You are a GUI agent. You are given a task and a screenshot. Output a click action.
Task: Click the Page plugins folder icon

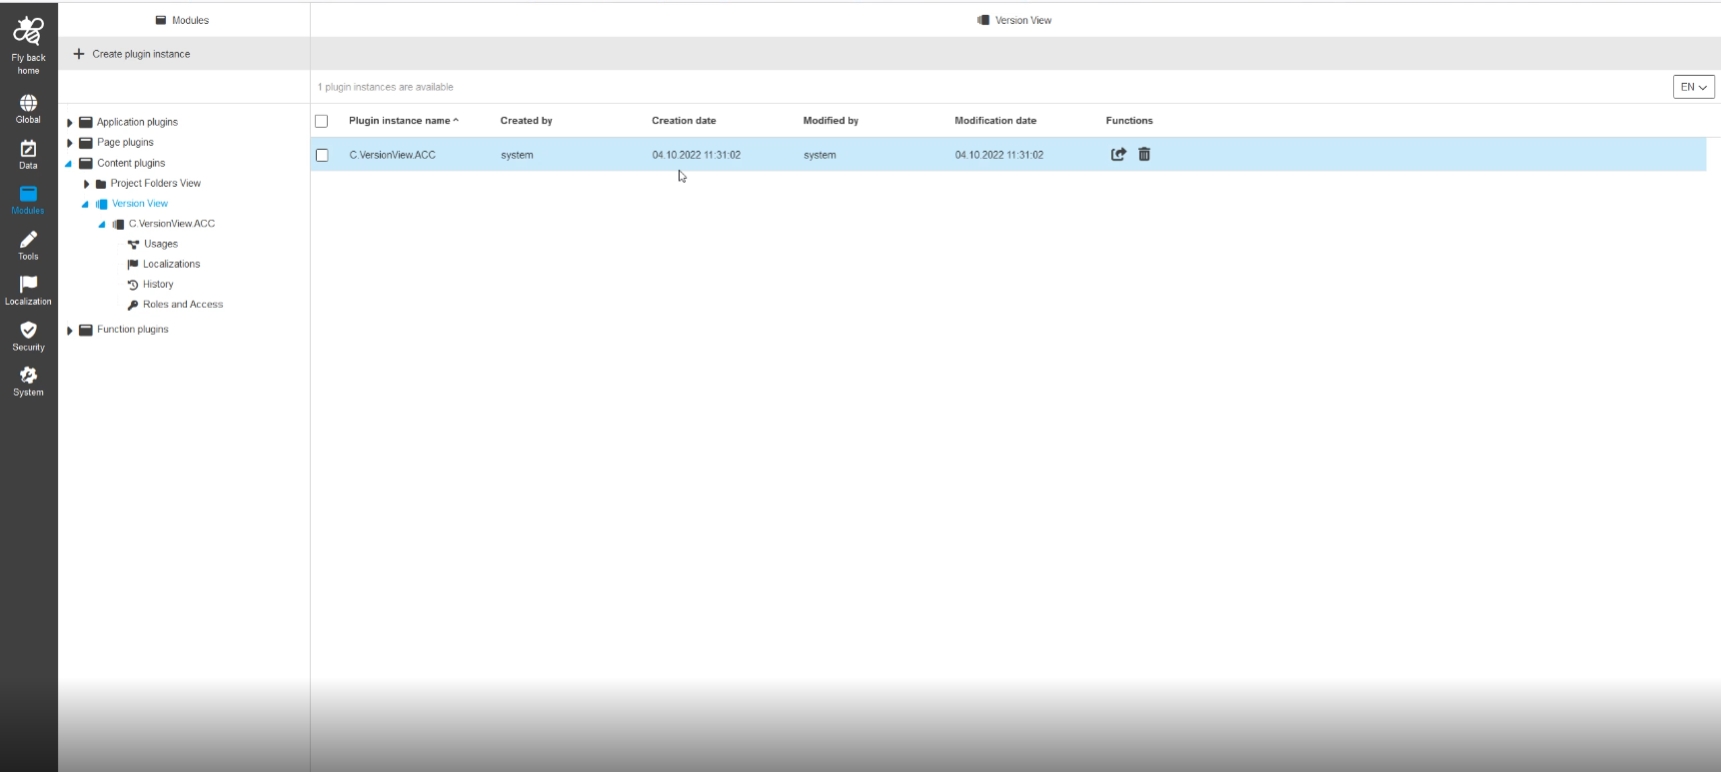[x=86, y=143]
